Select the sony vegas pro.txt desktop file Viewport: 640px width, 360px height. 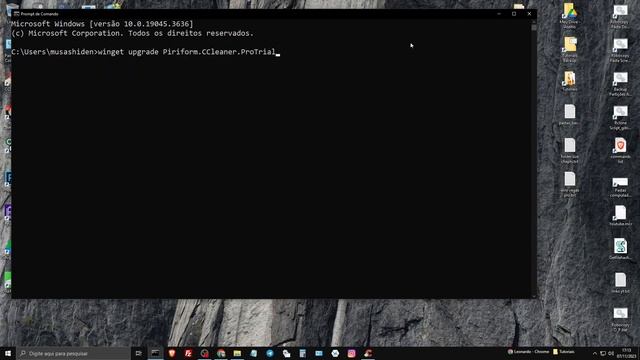coord(570,184)
